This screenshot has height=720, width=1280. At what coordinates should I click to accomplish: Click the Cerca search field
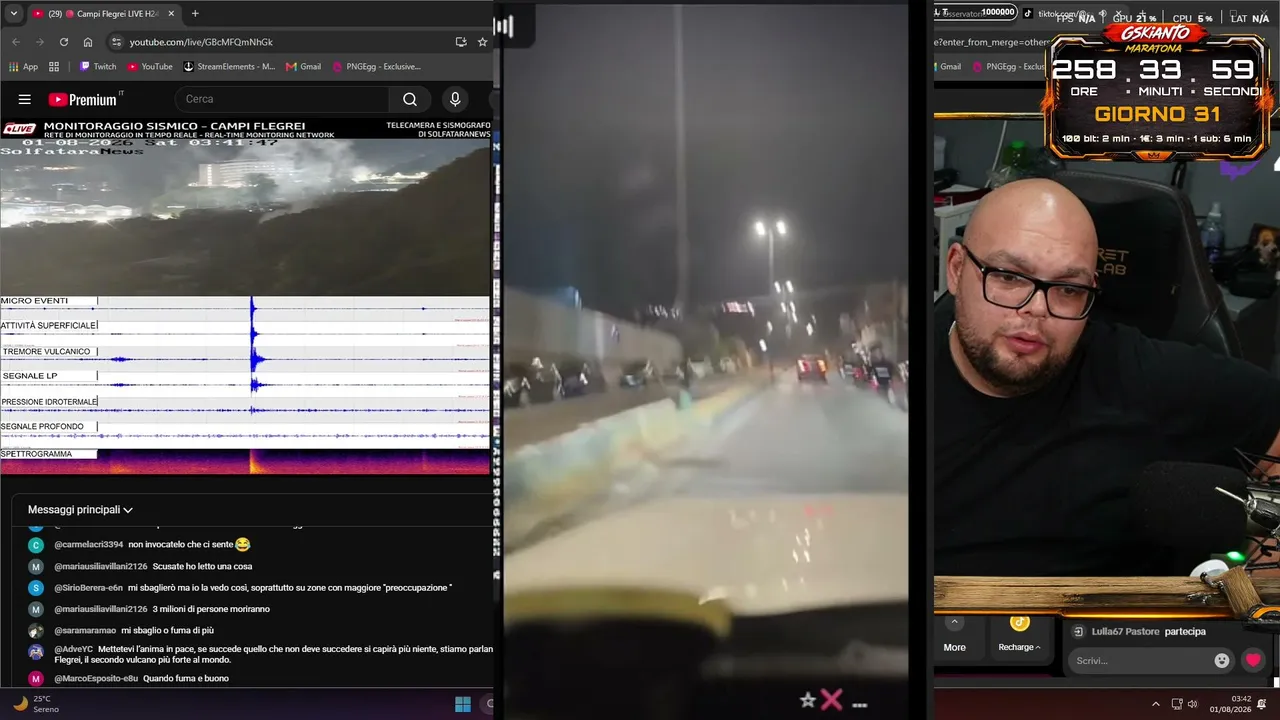(x=282, y=99)
